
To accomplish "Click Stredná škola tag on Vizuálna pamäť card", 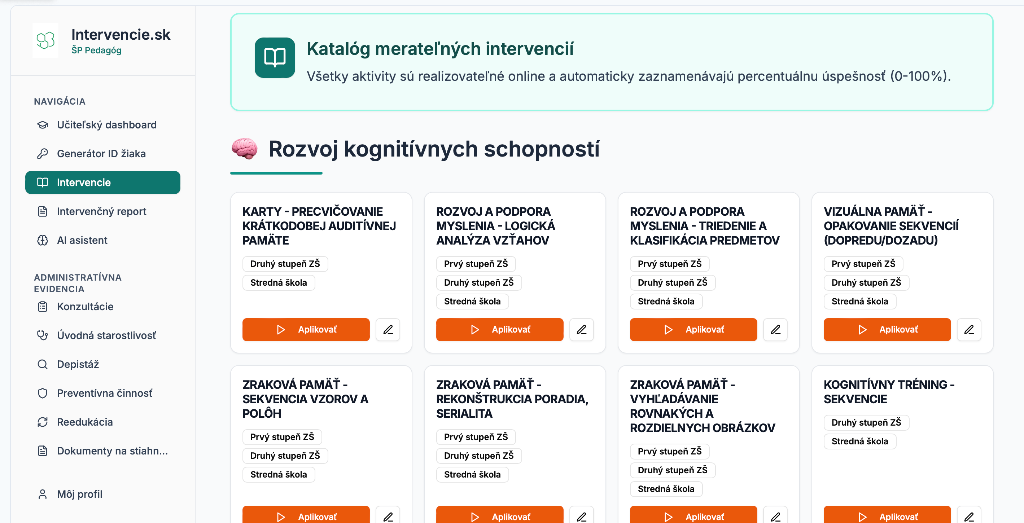I will 860,301.
